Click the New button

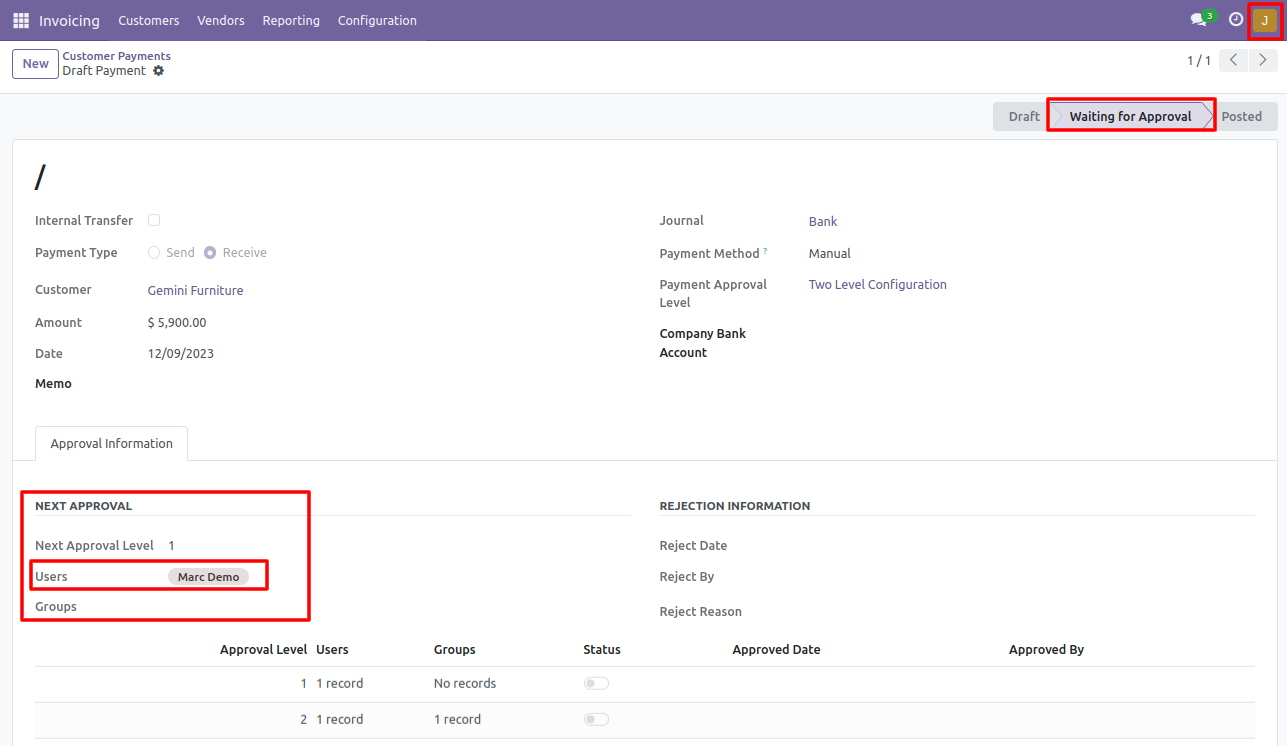35,64
